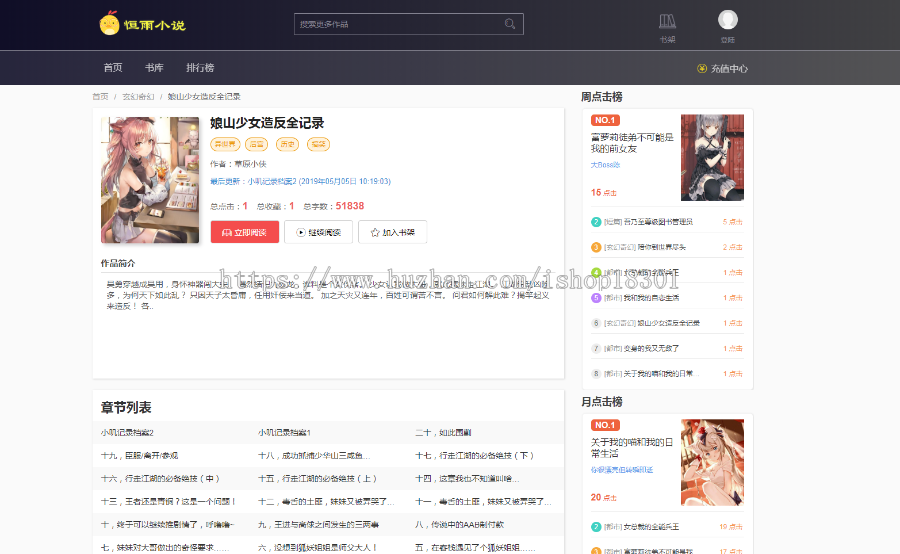
Task: Open chapter 十四，这票我也不知道叫啥
Action: [467, 478]
